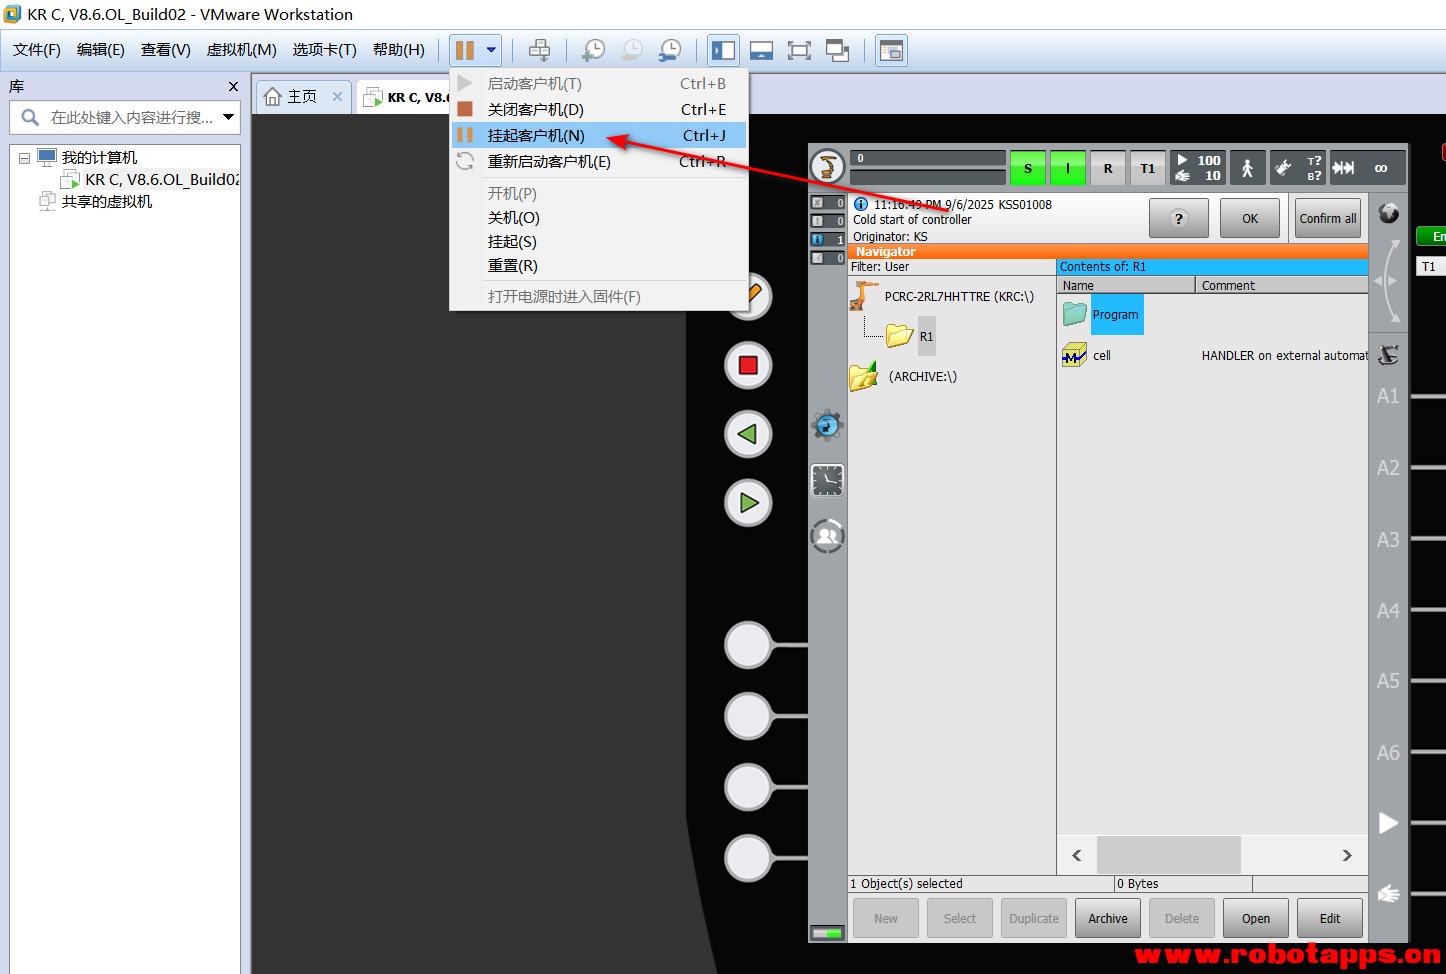Click the user group icon left of navigator
1446x974 pixels.
click(x=827, y=536)
